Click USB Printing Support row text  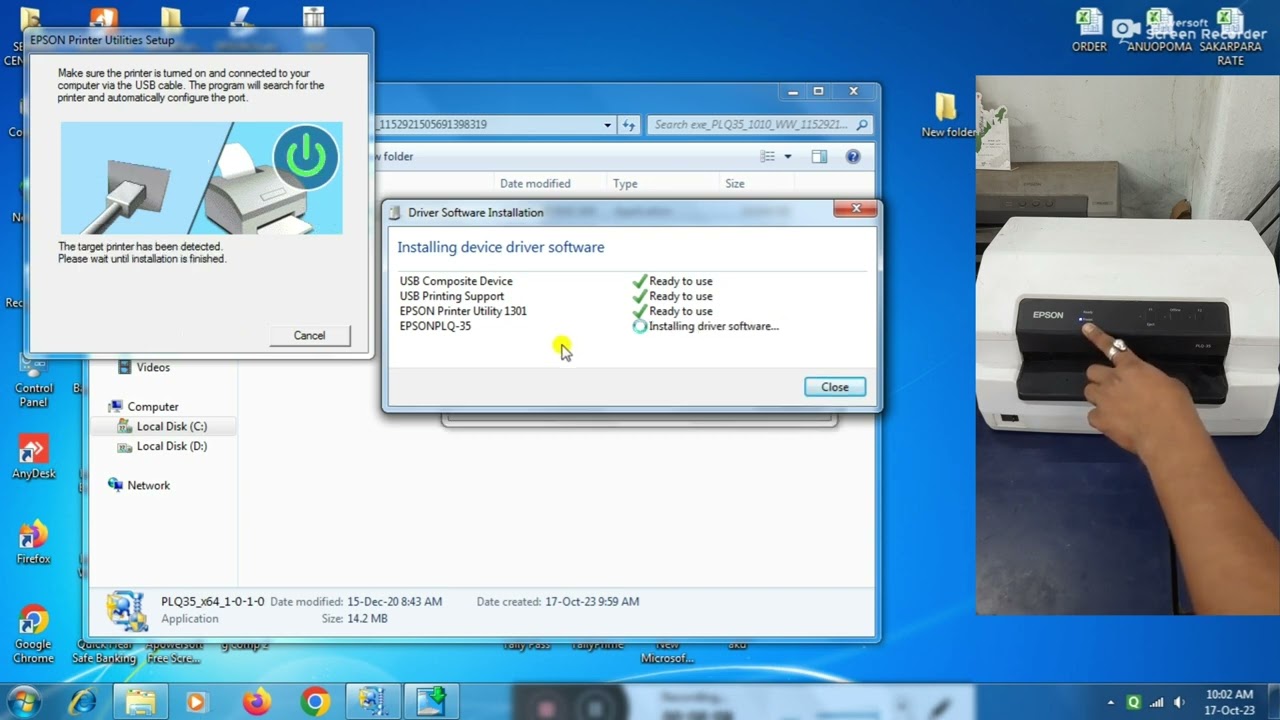click(x=452, y=296)
